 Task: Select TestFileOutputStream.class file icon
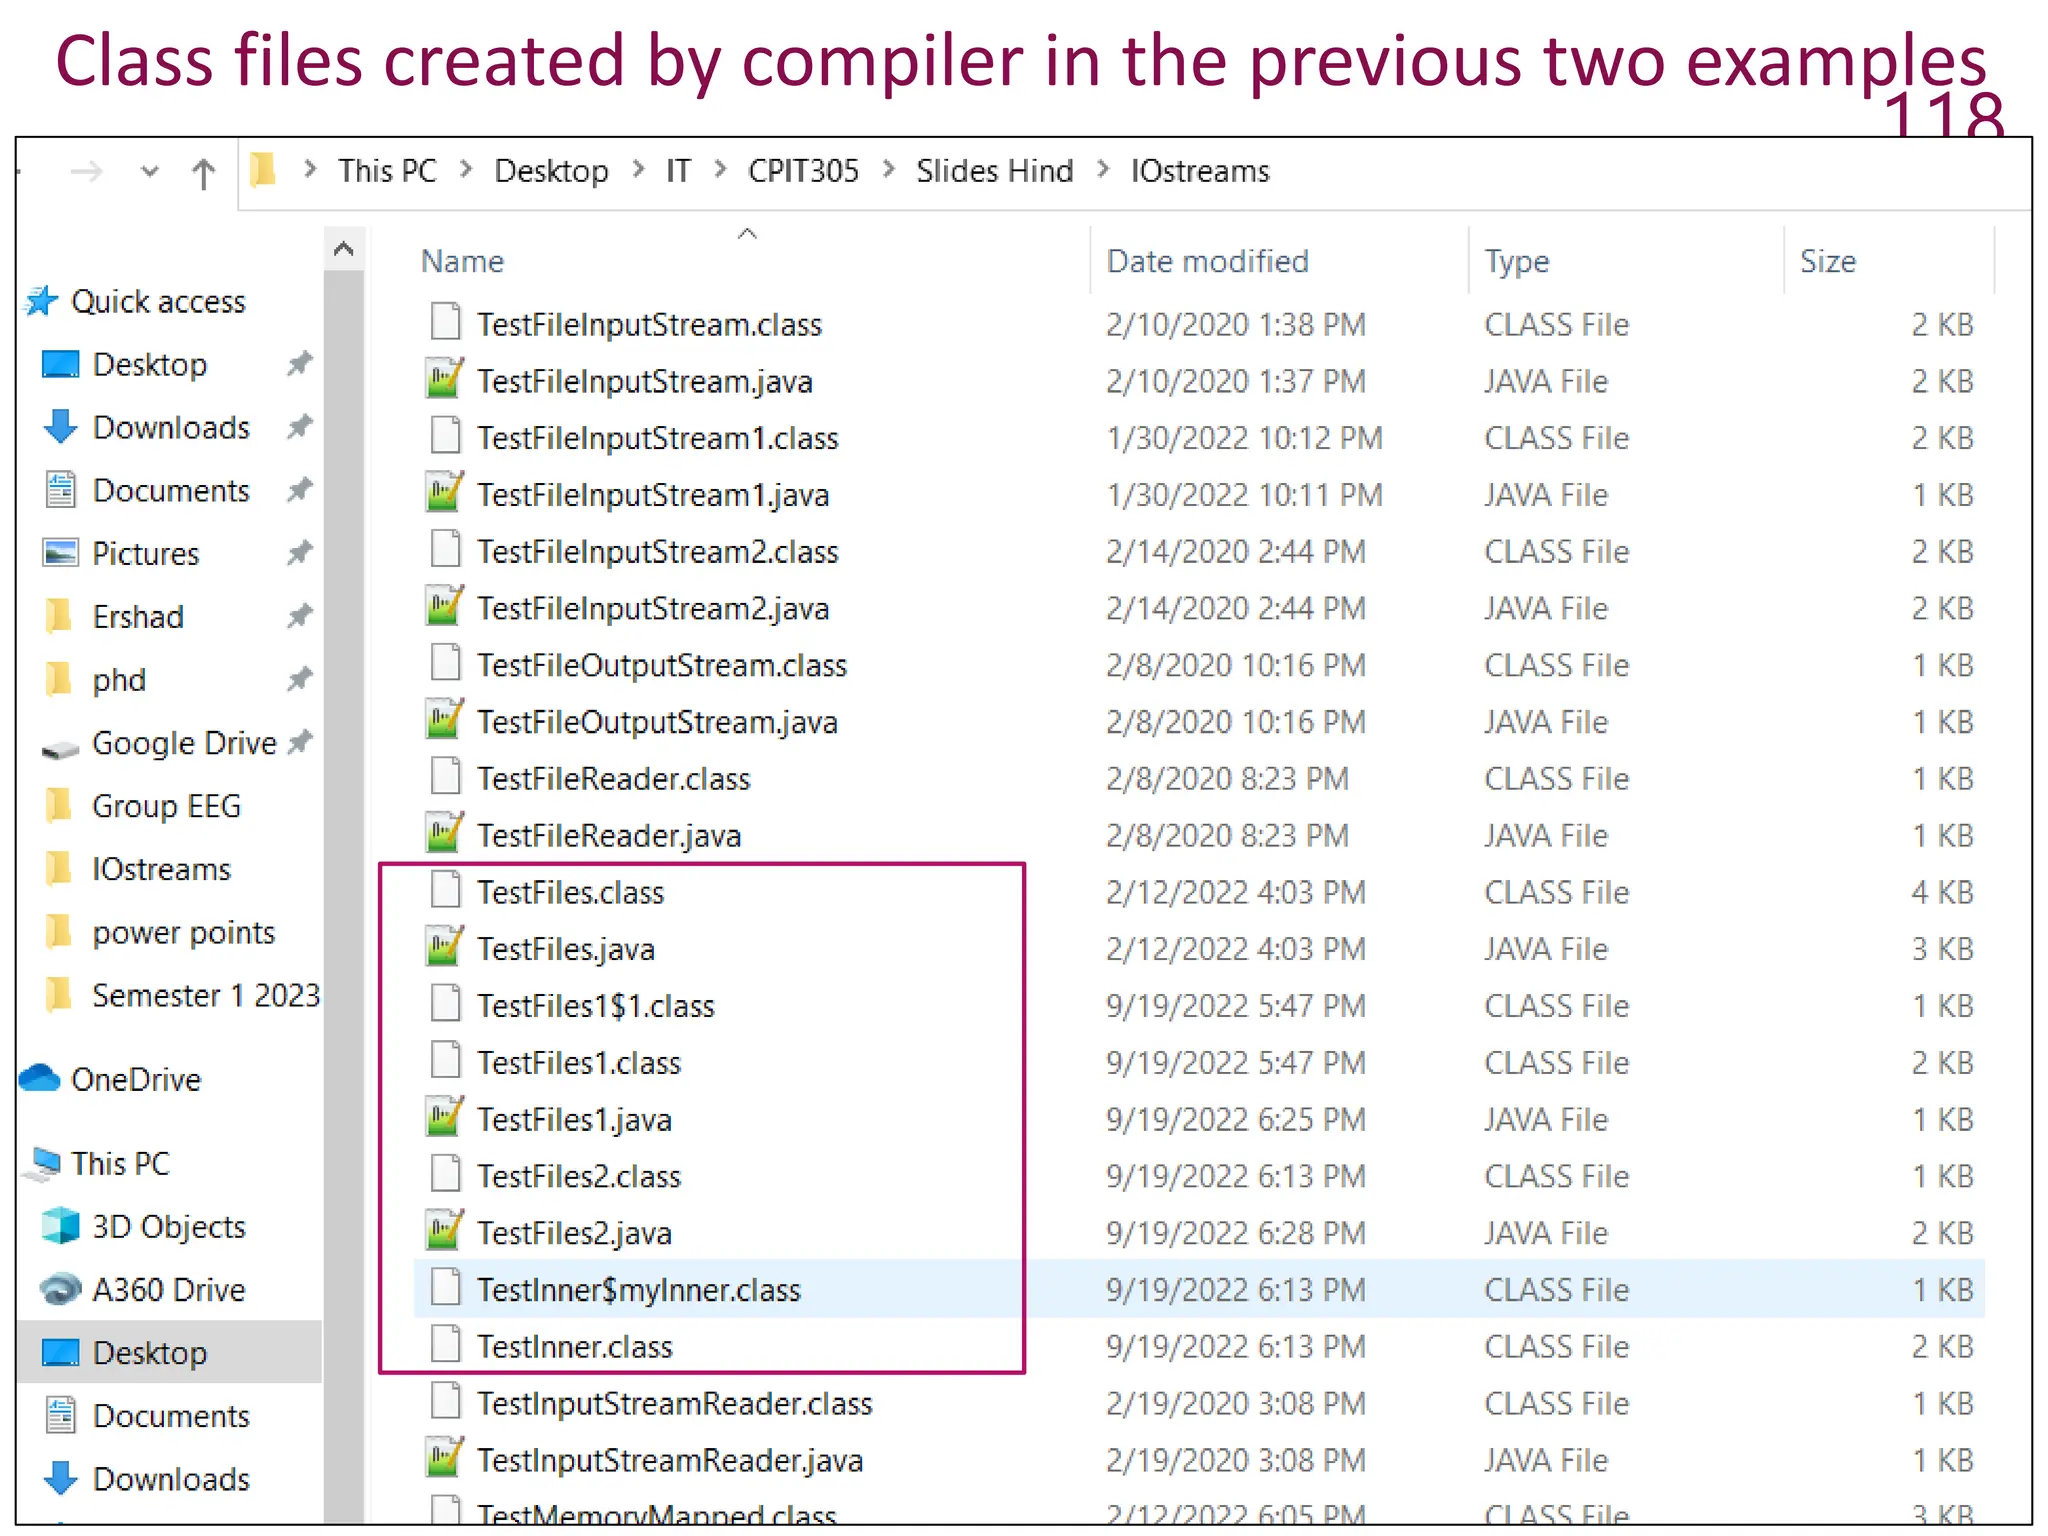[x=445, y=663]
